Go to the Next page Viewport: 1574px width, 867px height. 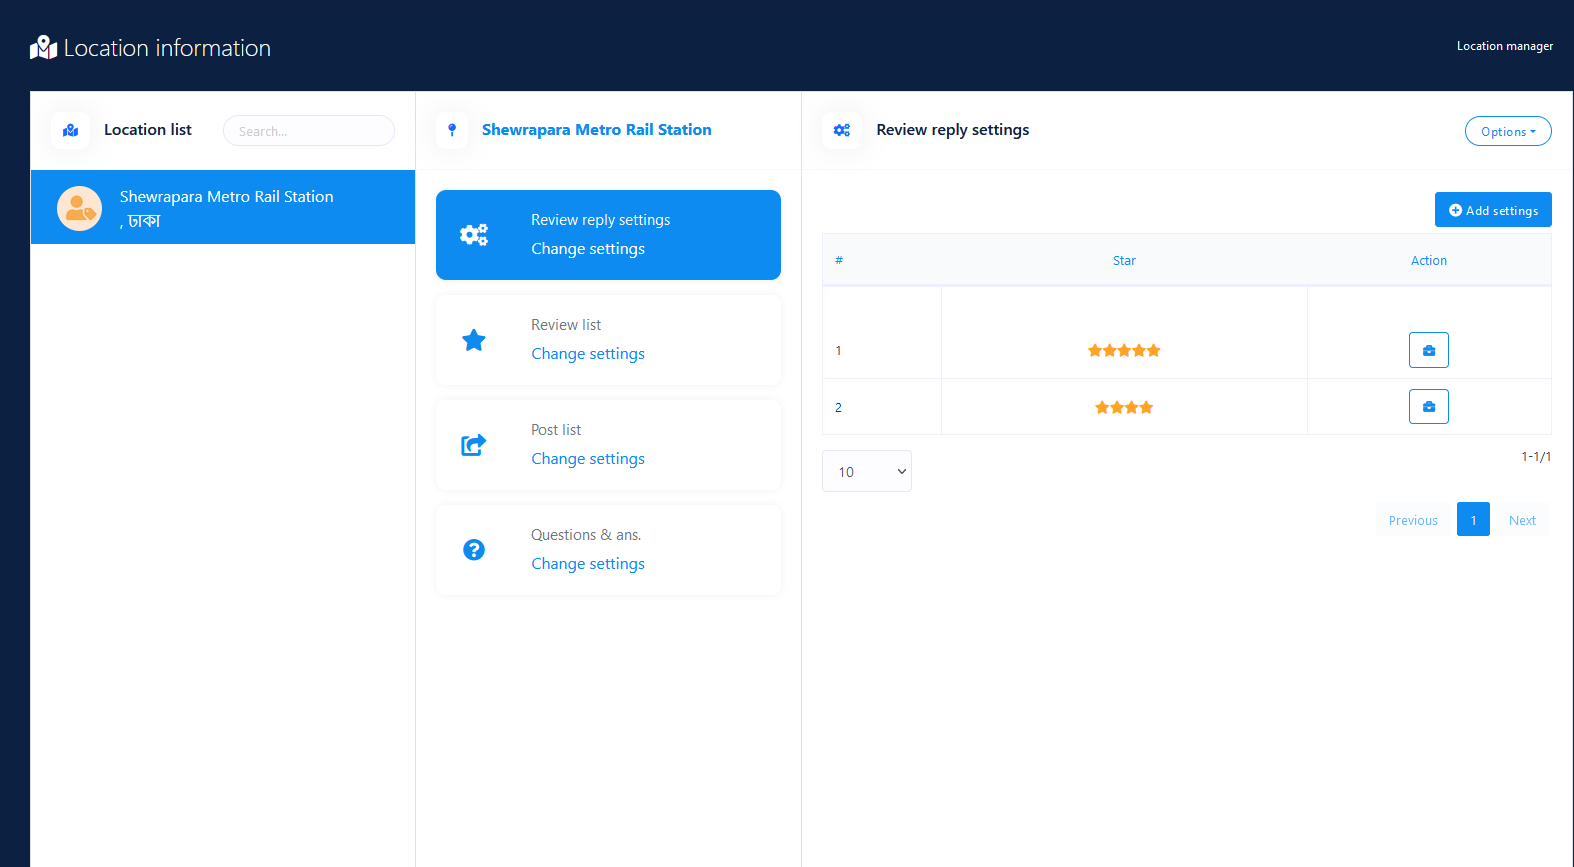(1522, 520)
